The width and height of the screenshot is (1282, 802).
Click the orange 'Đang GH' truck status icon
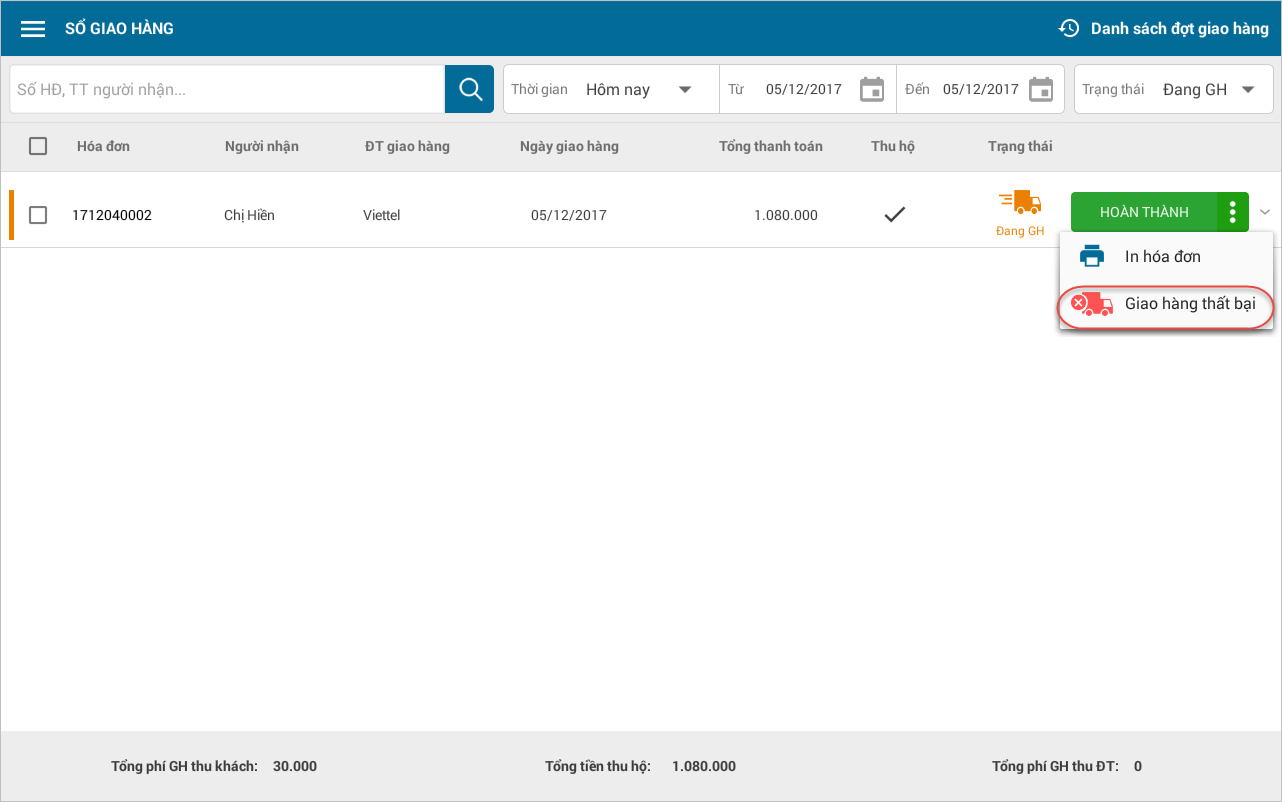1020,204
